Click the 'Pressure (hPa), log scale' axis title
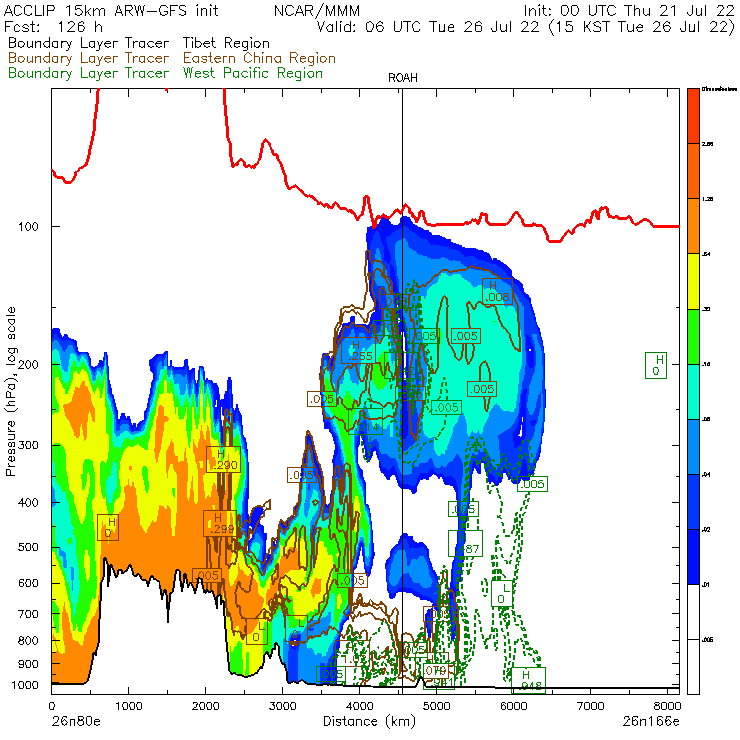Viewport: 740px width, 740px height. (x=10, y=392)
